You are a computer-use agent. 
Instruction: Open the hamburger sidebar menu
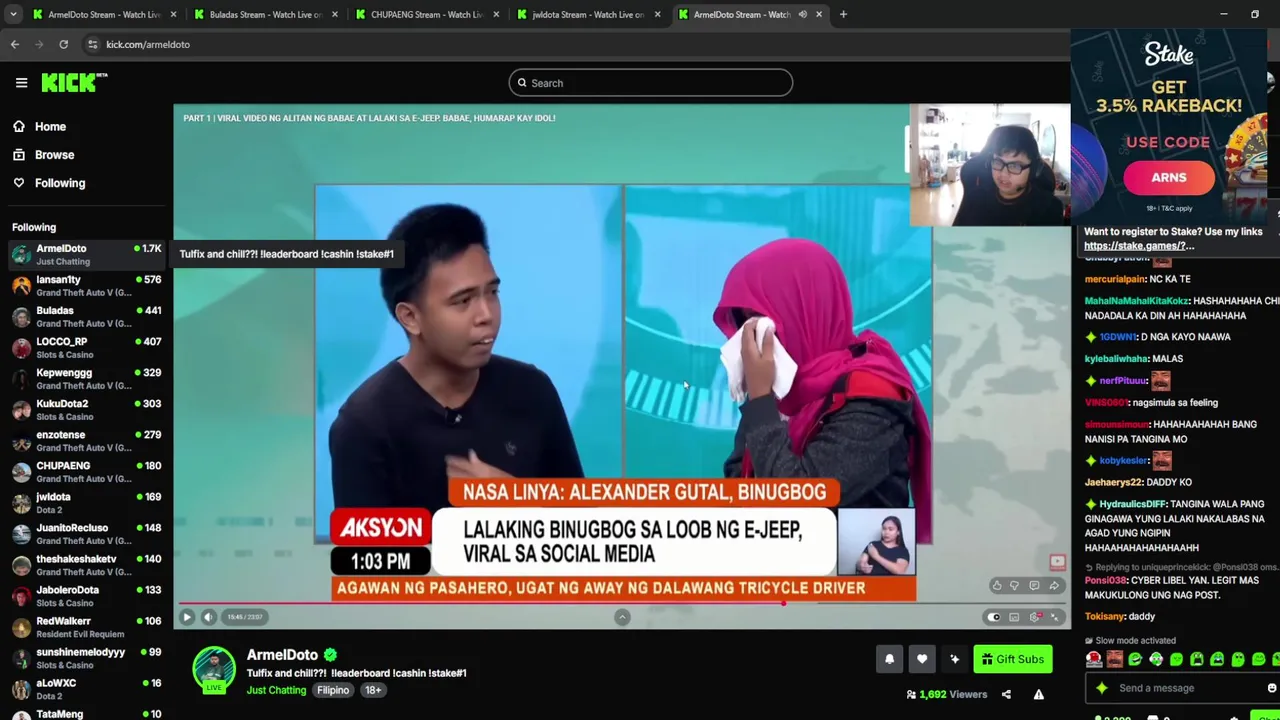pyautogui.click(x=21, y=83)
